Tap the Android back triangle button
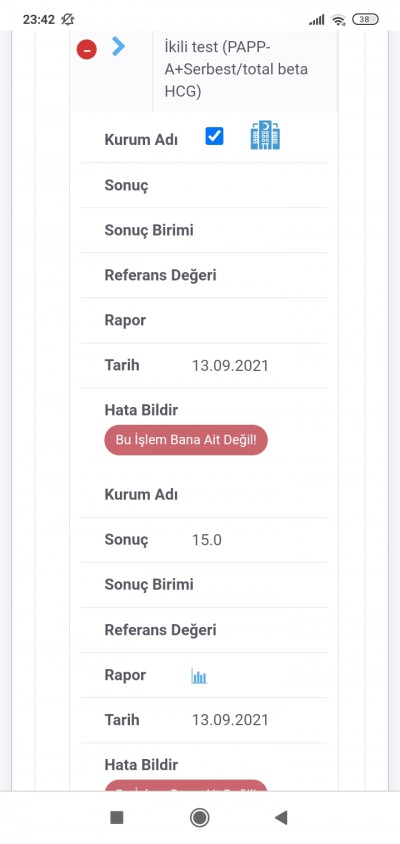Screen dimensions: 400x844 (281, 818)
